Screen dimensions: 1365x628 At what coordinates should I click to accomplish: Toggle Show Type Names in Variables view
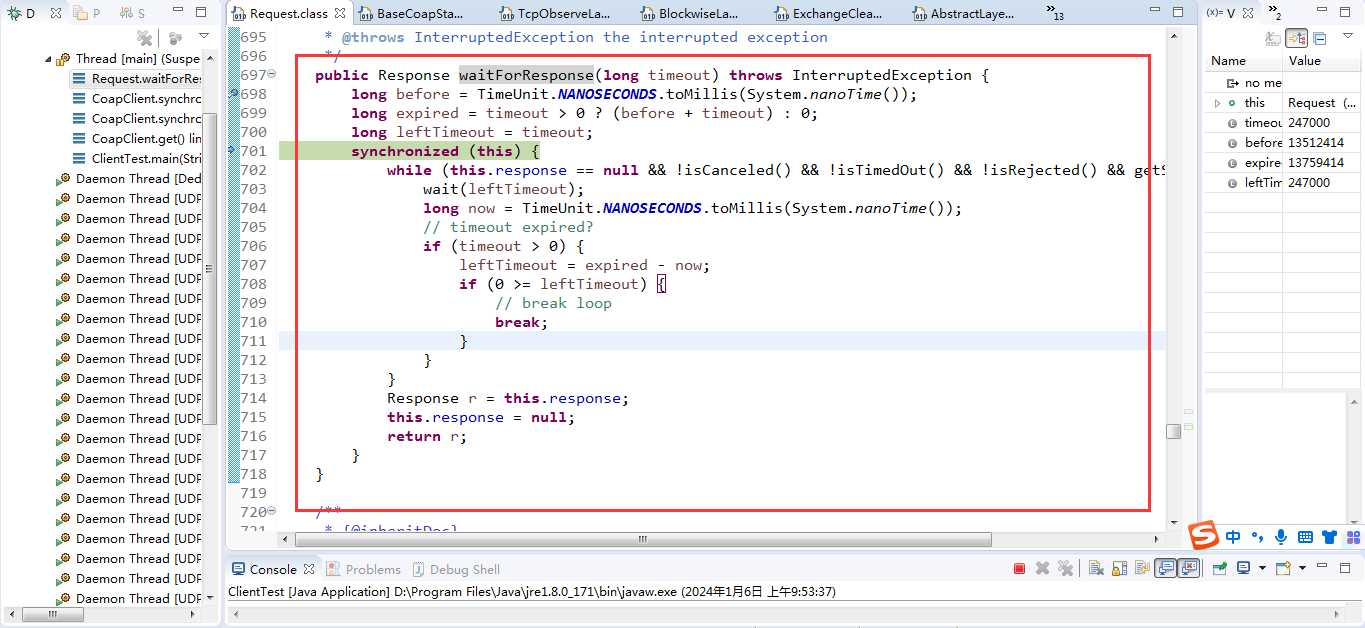point(1273,38)
